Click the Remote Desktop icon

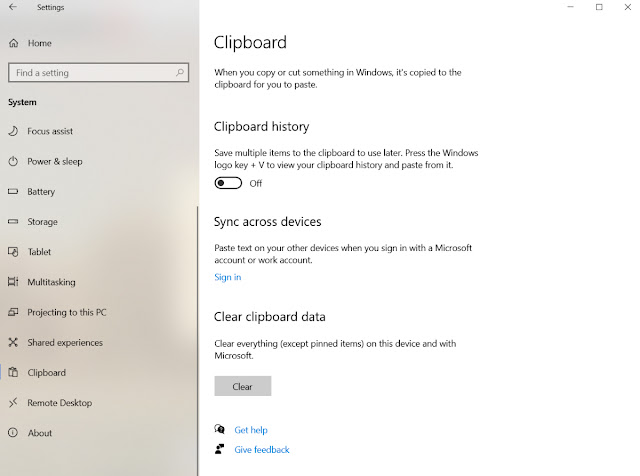[x=13, y=403]
